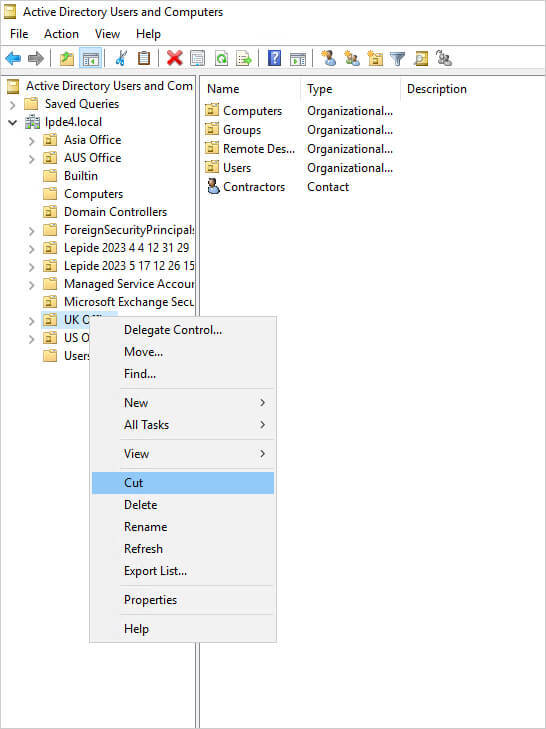The width and height of the screenshot is (546, 729).
Task: Choose Export List... in context menu
Action: [x=183, y=570]
